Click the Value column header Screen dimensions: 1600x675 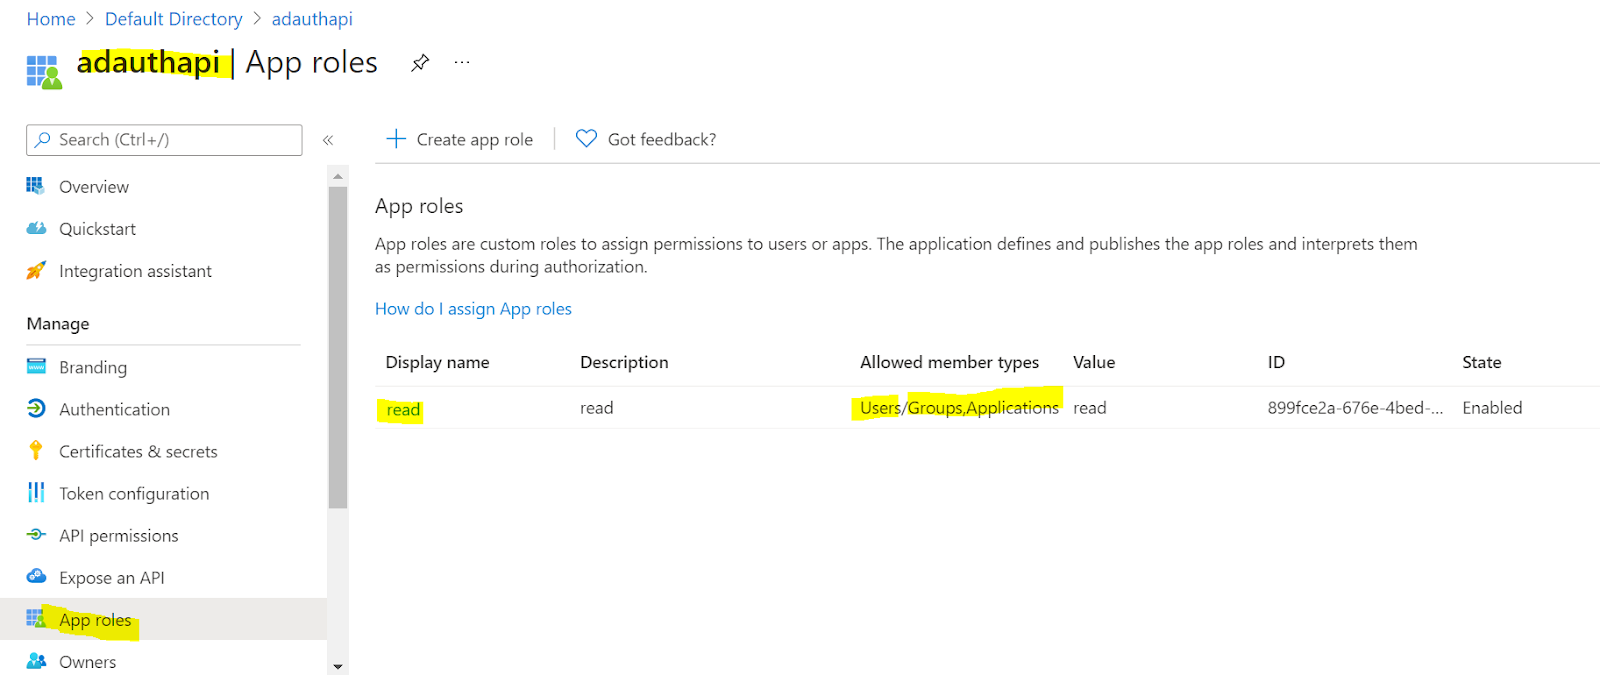(1094, 362)
